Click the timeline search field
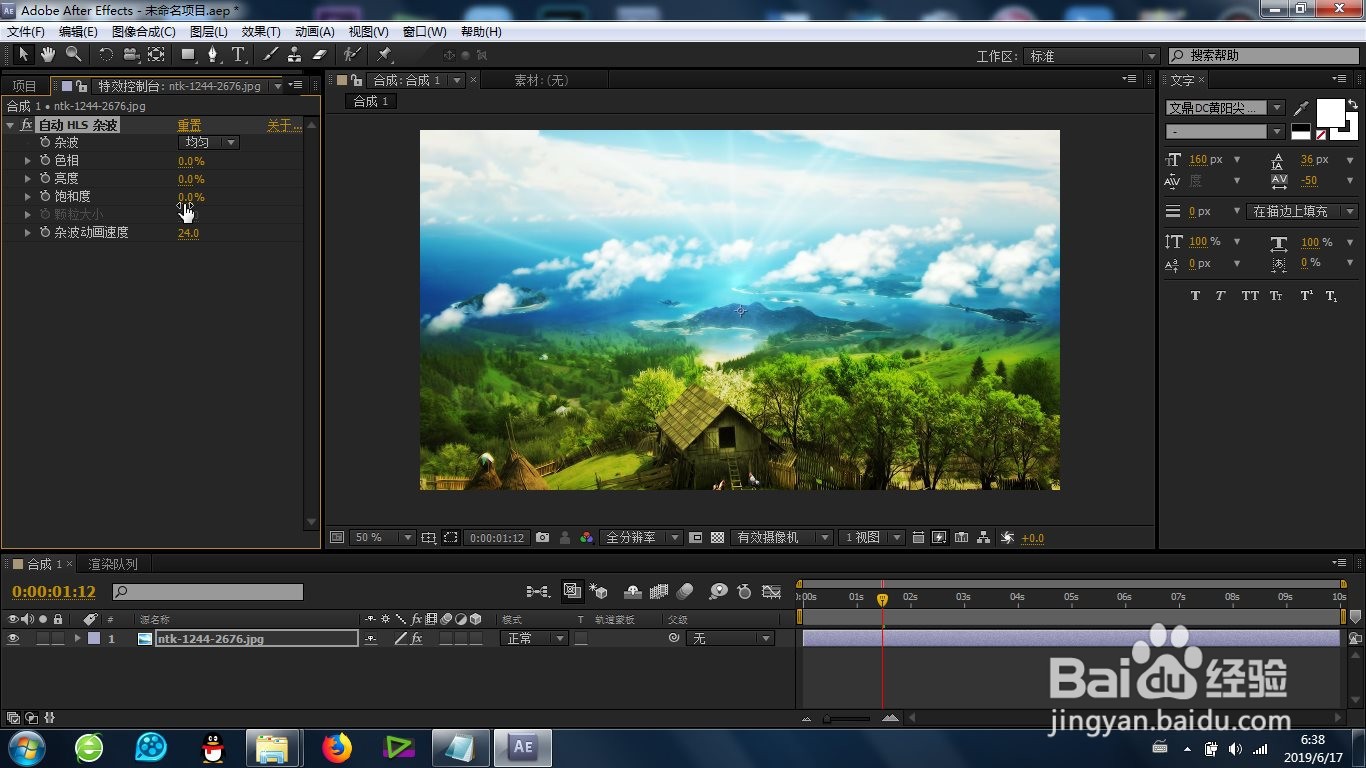 207,592
